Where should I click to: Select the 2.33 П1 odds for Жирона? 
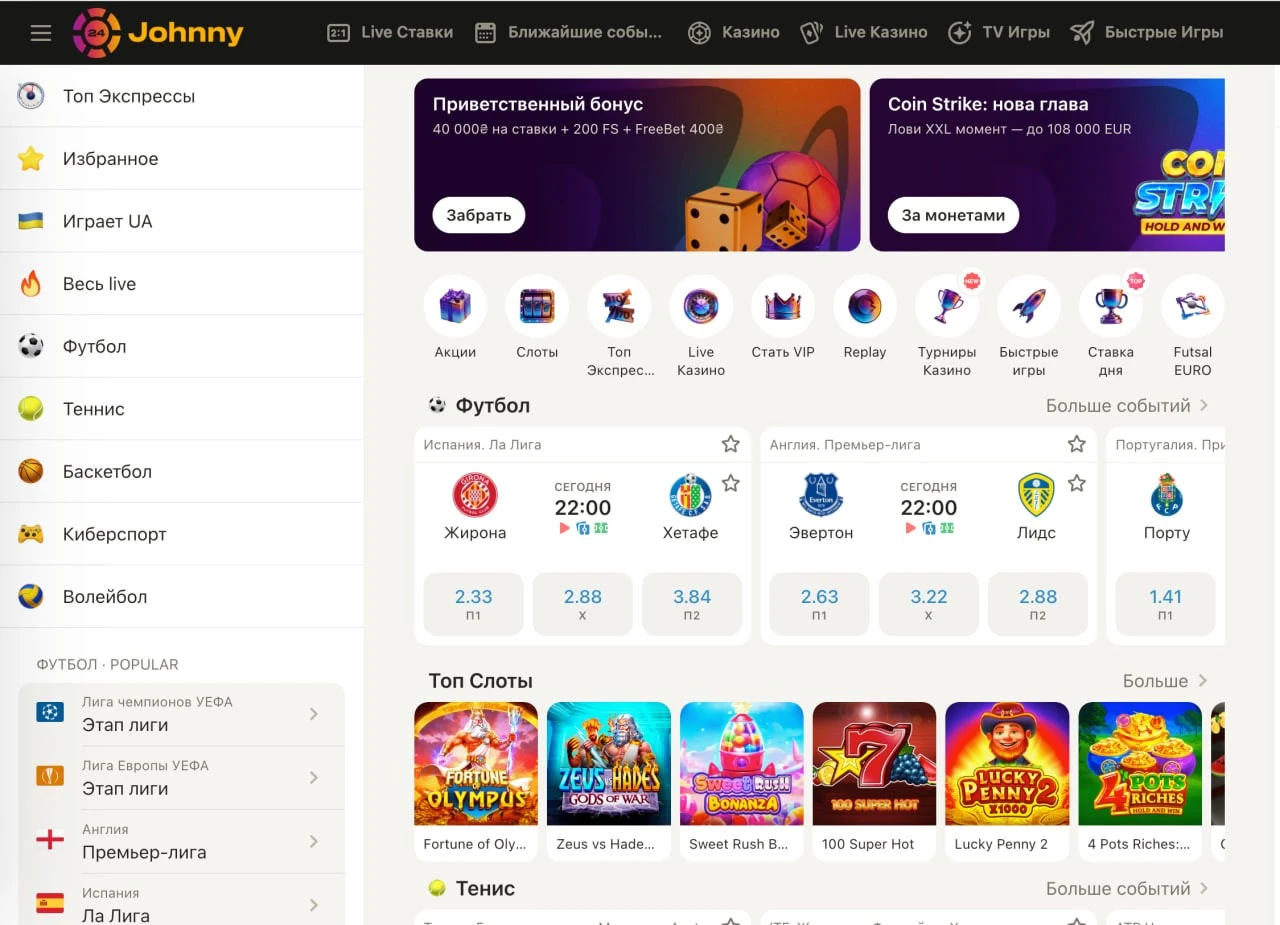tap(473, 604)
